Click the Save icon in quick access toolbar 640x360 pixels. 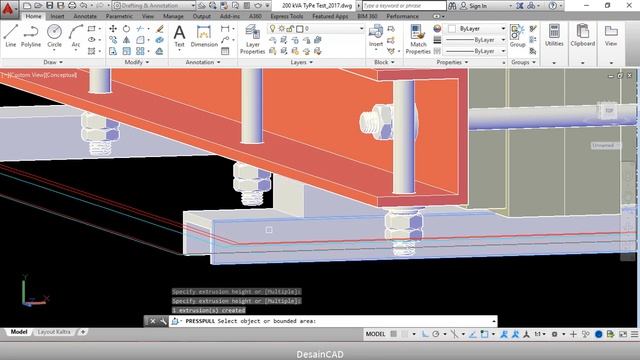[x=49, y=6]
